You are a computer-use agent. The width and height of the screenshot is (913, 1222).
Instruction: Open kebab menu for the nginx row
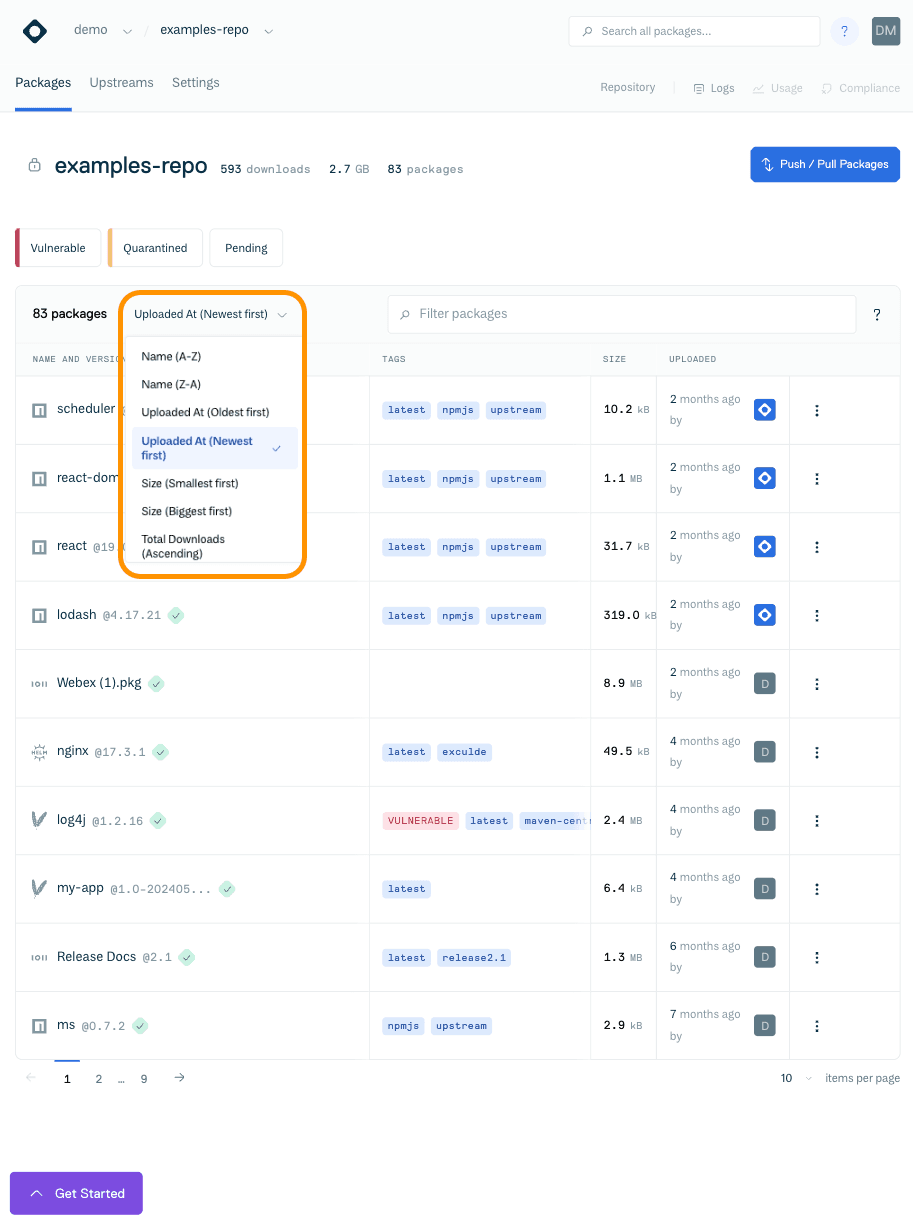pos(817,752)
